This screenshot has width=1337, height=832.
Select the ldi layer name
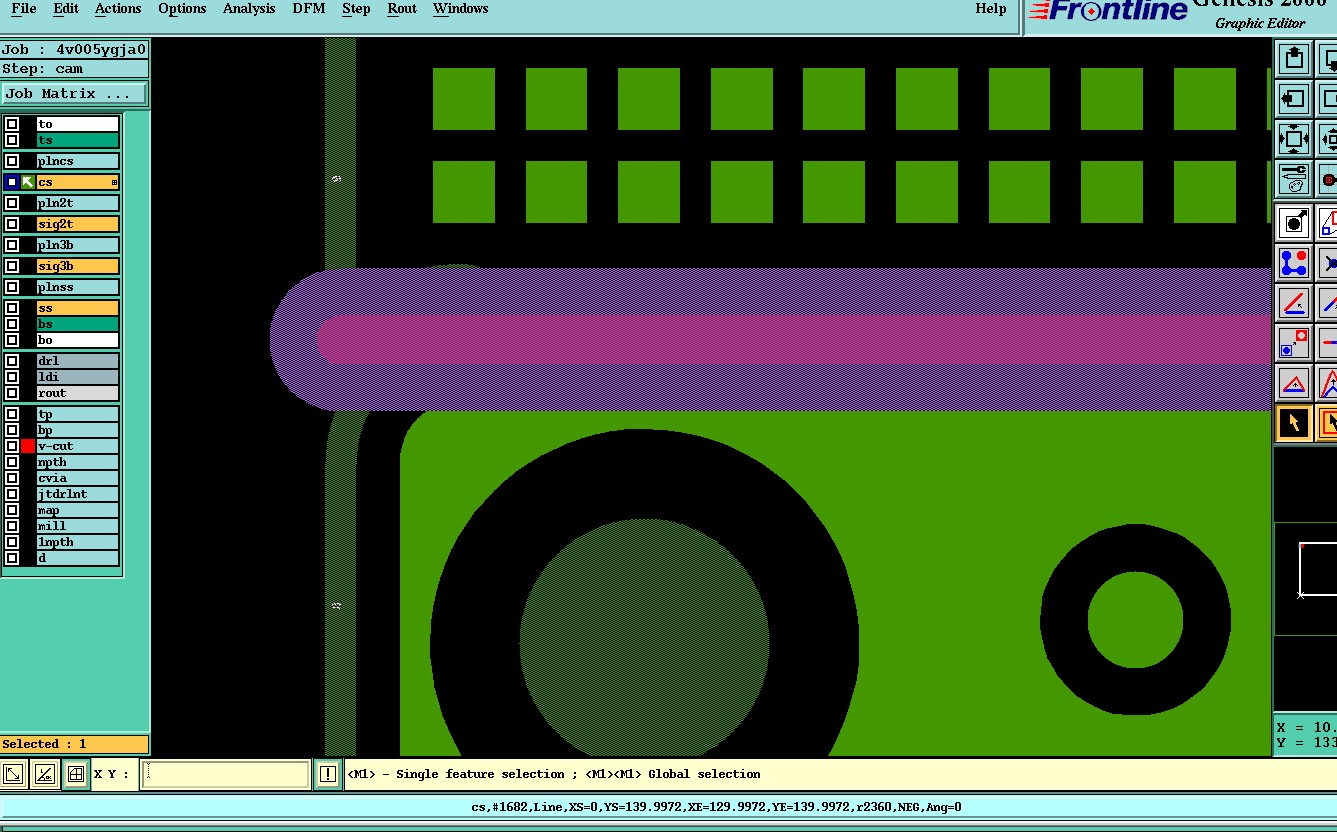tap(78, 377)
